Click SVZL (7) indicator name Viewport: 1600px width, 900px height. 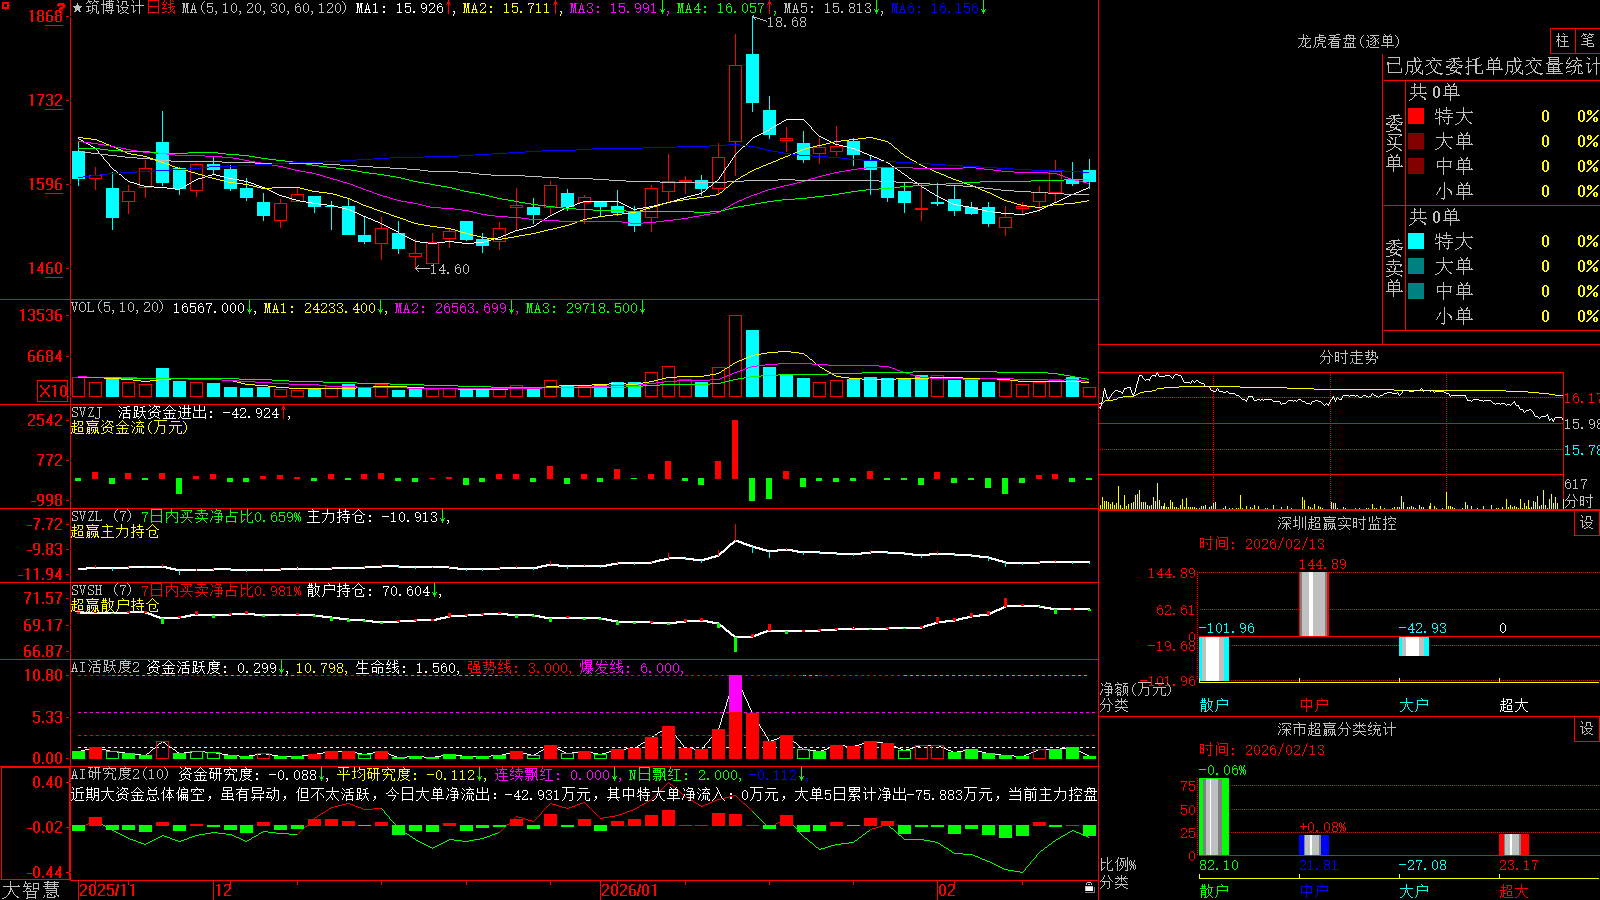(x=101, y=516)
